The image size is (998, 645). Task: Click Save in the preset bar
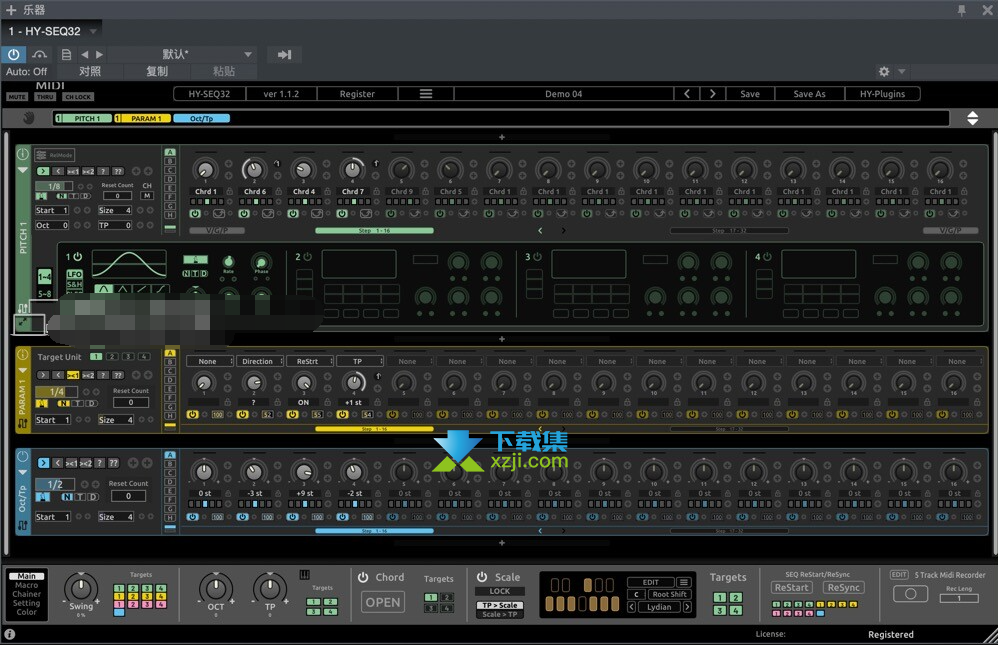click(x=750, y=94)
